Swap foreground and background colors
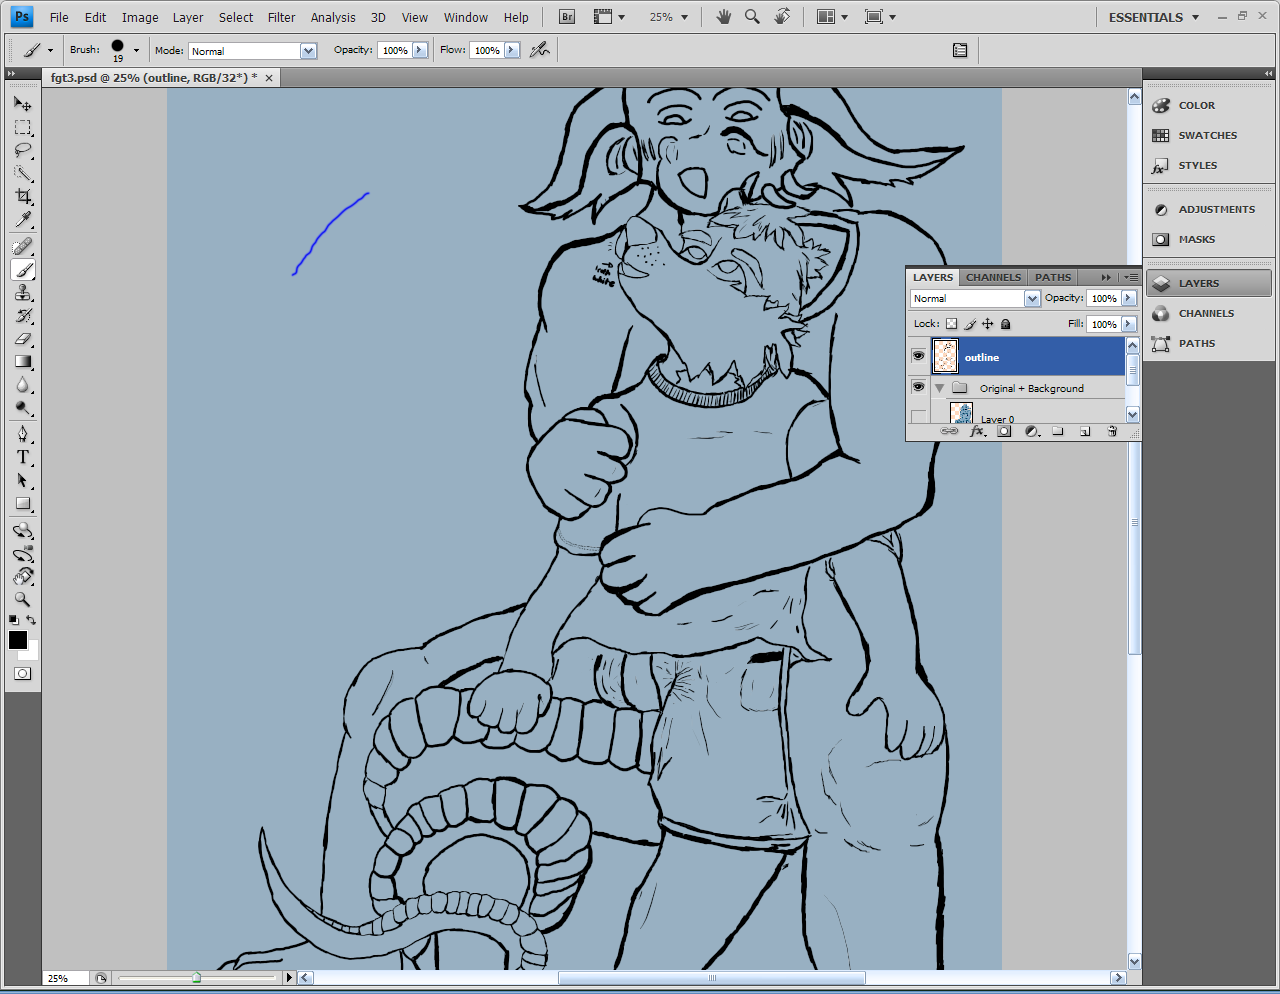The height and width of the screenshot is (994, 1280). (31, 620)
